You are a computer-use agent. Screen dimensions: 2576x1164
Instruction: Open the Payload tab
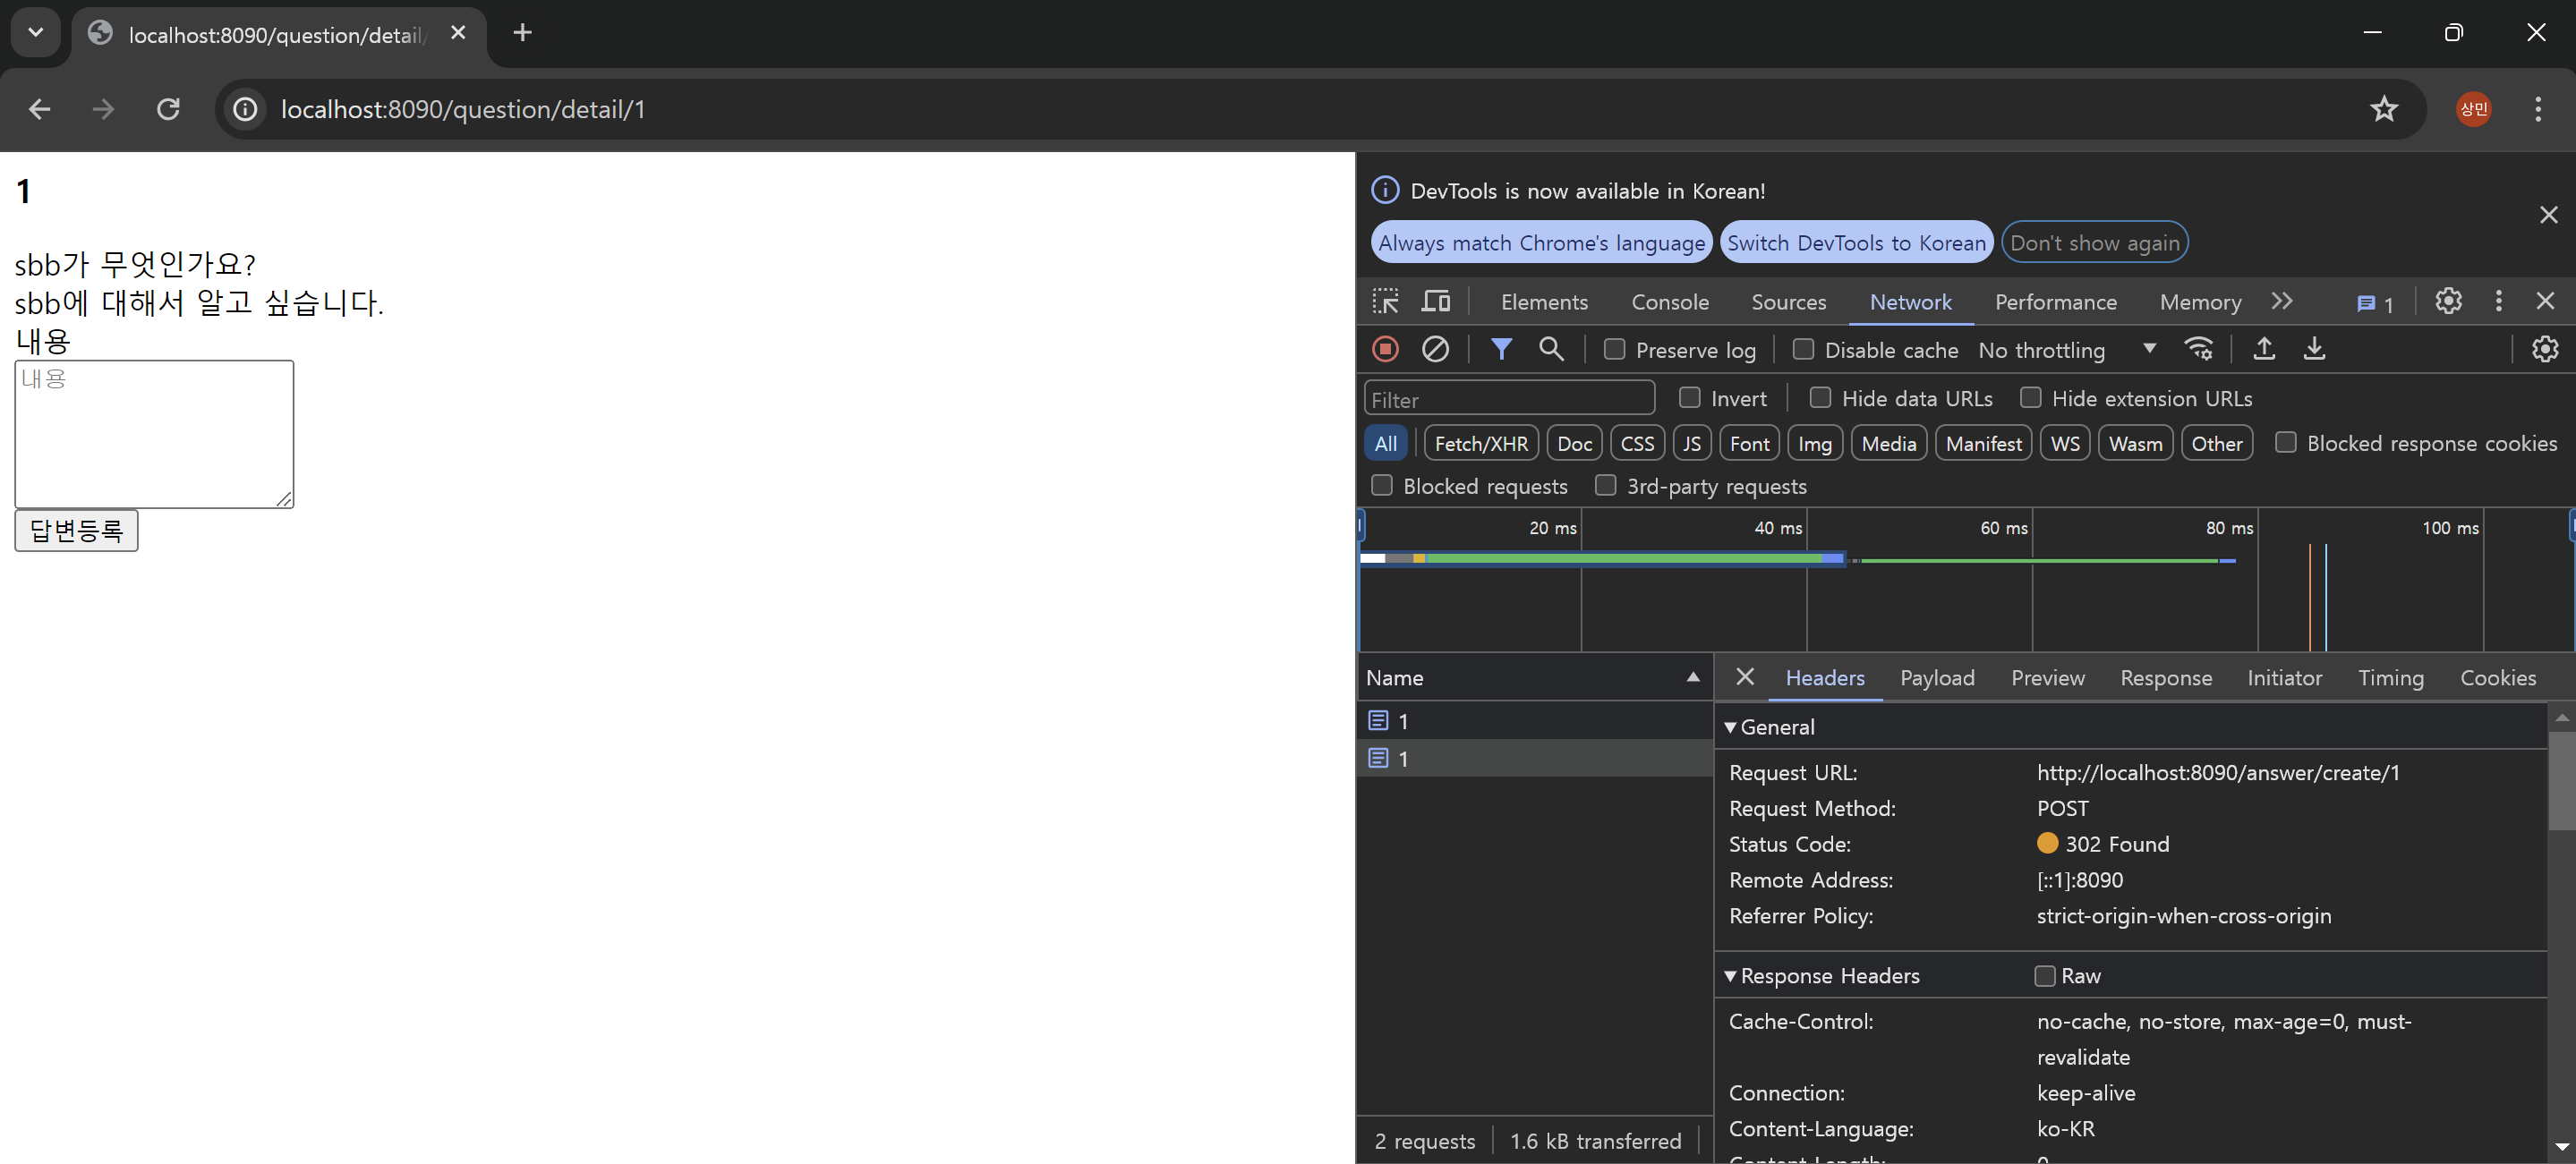[x=1937, y=678]
